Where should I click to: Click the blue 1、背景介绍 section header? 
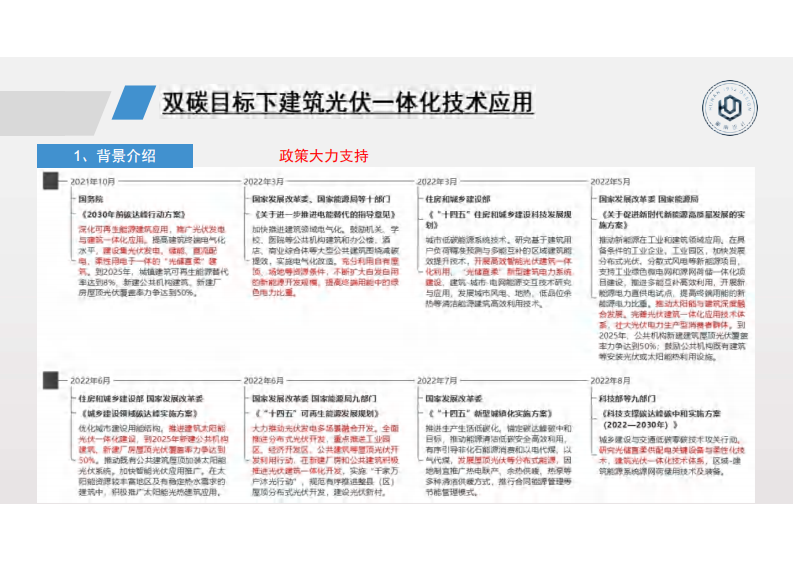point(115,156)
